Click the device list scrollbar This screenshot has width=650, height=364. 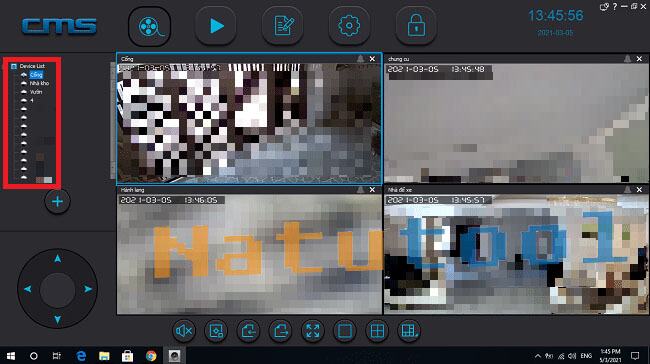tap(112, 120)
